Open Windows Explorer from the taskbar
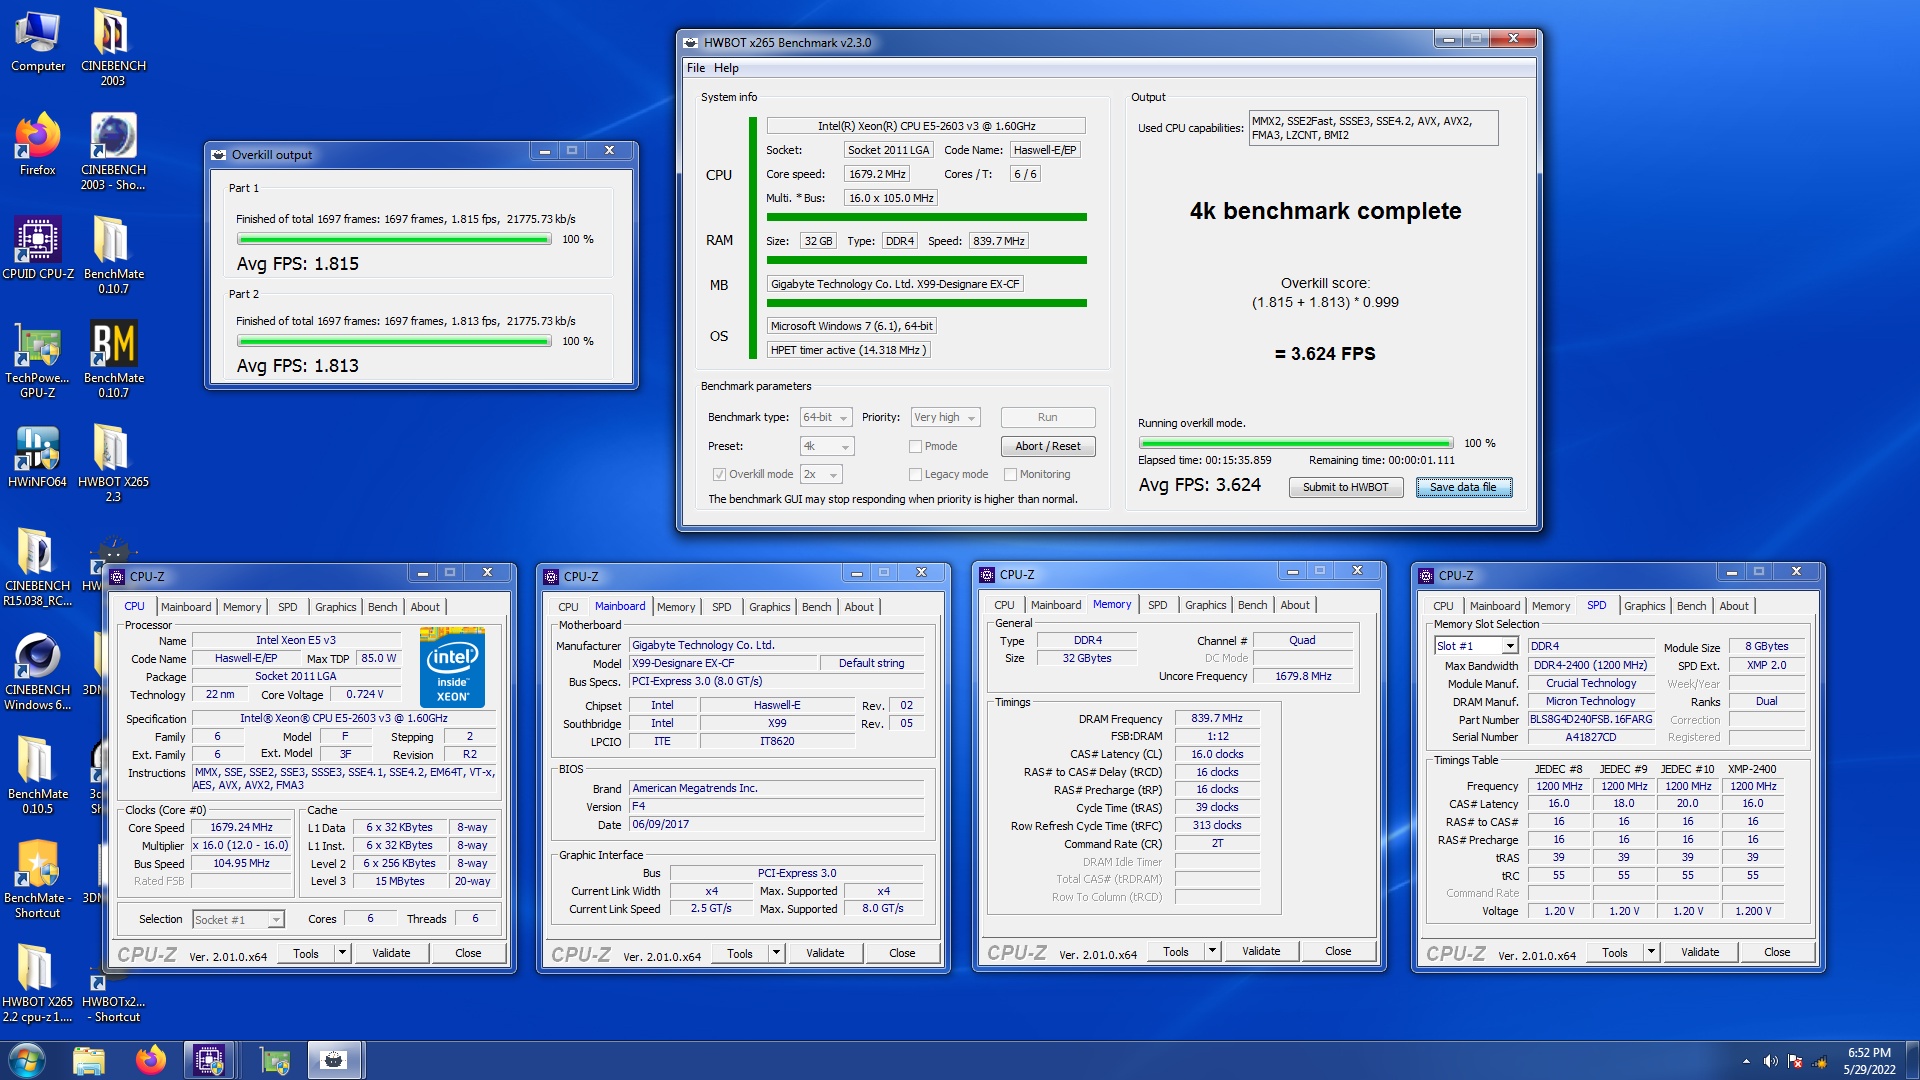Image resolution: width=1920 pixels, height=1080 pixels. tap(89, 1060)
